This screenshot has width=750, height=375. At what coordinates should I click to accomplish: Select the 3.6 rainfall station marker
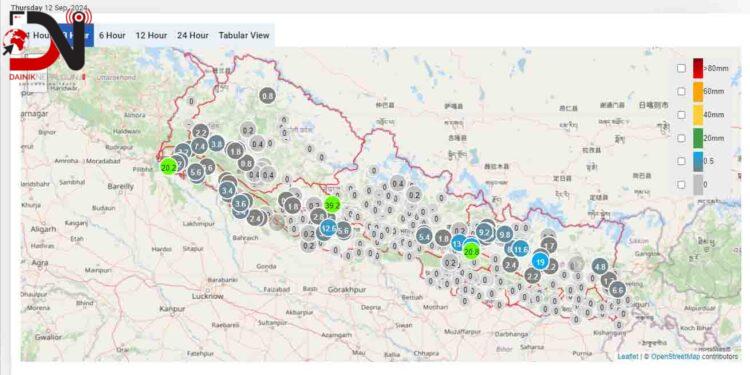[241, 204]
